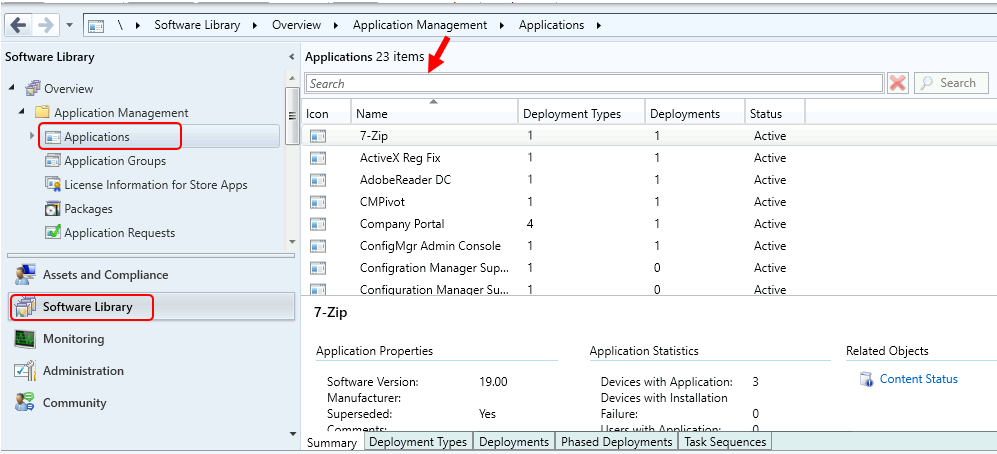
Task: Go forward with the forward arrow
Action: click(46, 25)
